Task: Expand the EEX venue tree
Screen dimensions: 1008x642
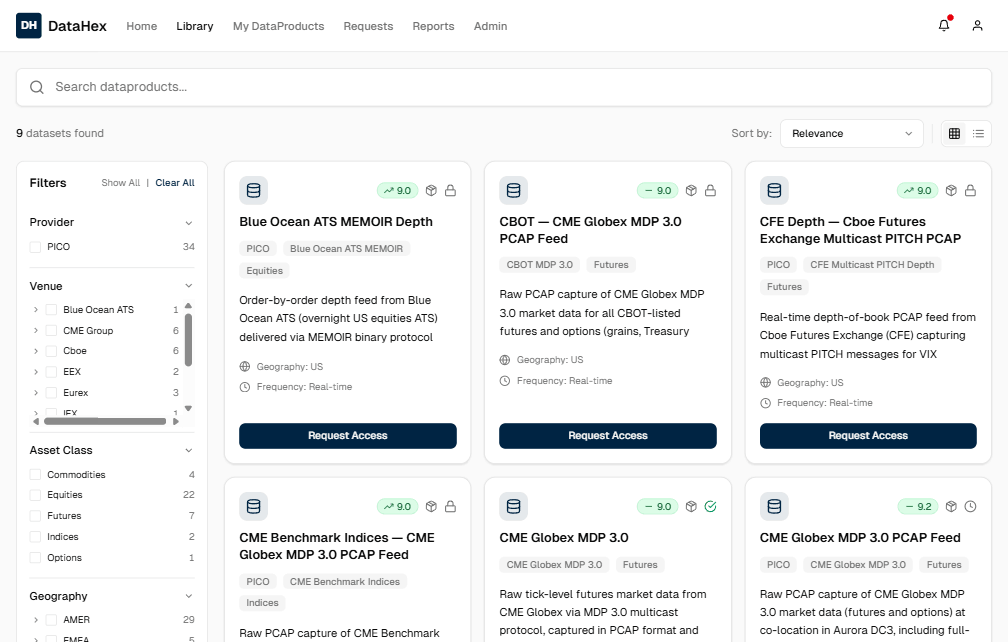Action: [35, 371]
